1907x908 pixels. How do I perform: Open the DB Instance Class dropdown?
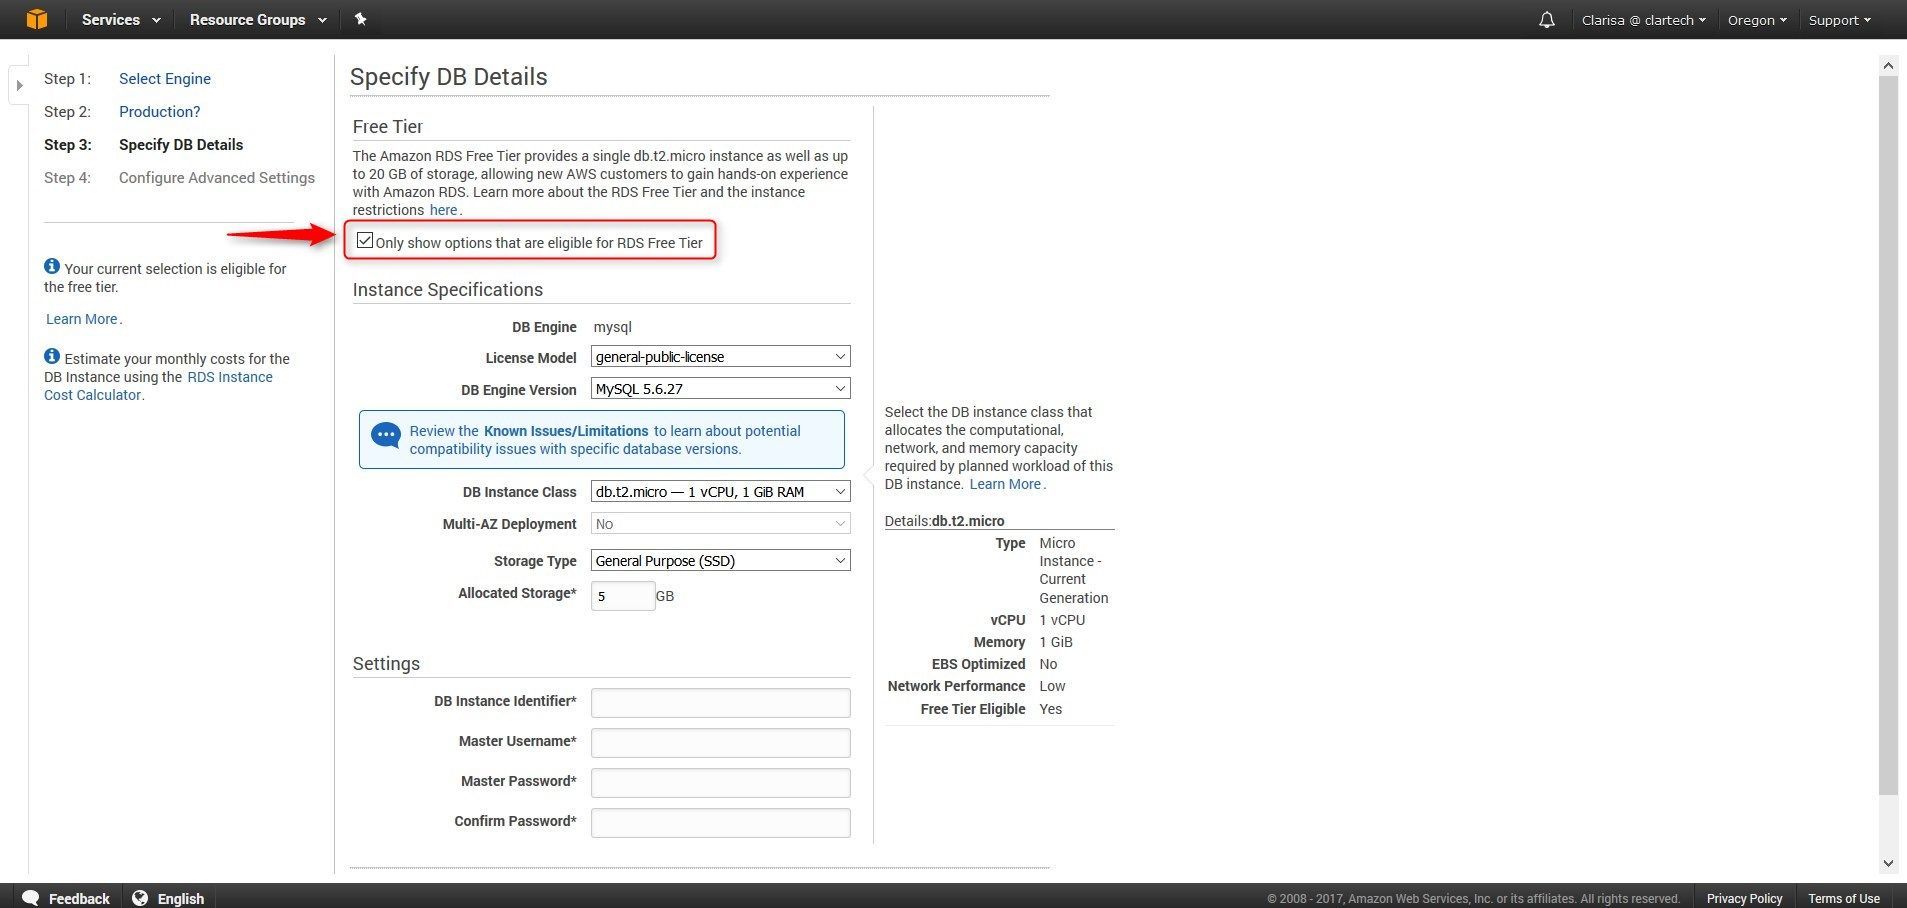click(720, 491)
